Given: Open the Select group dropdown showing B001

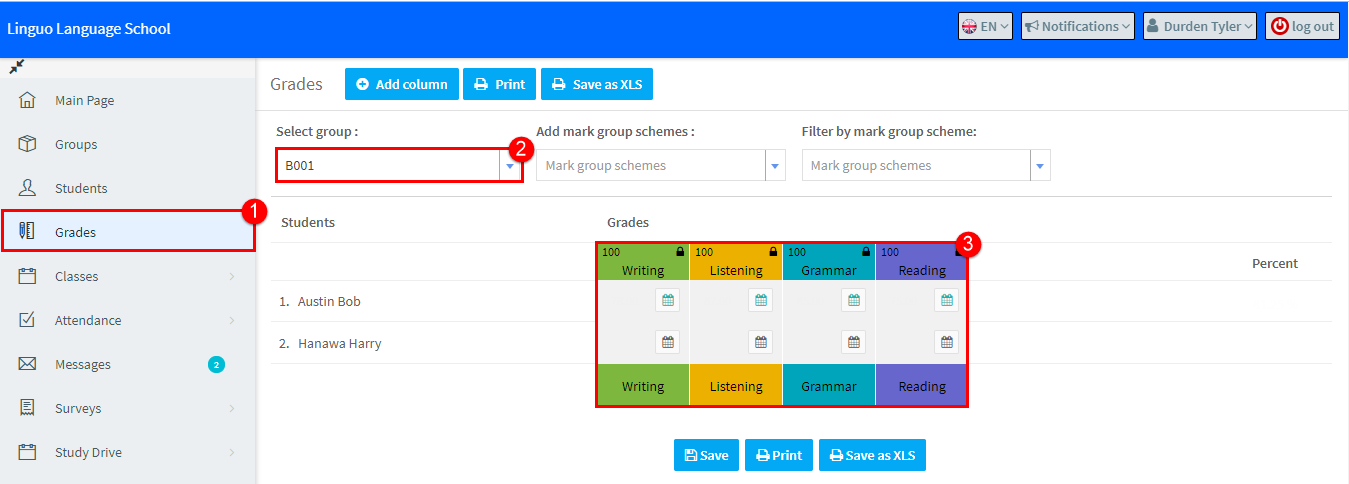Looking at the screenshot, I should coord(399,166).
